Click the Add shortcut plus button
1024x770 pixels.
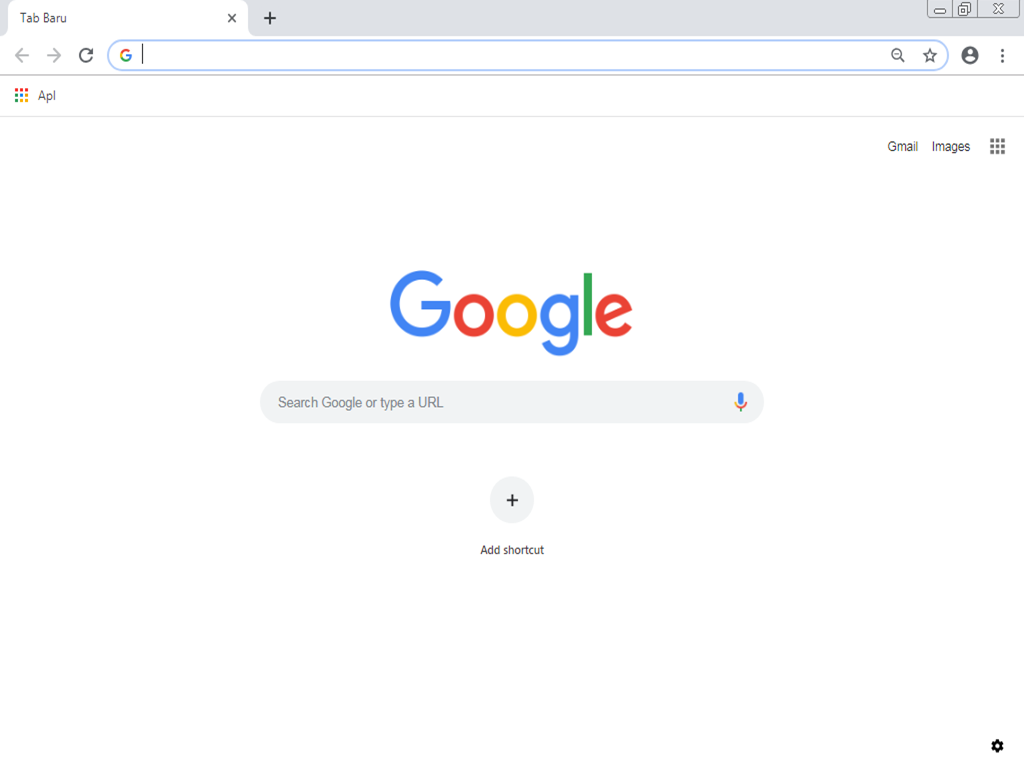pos(512,500)
